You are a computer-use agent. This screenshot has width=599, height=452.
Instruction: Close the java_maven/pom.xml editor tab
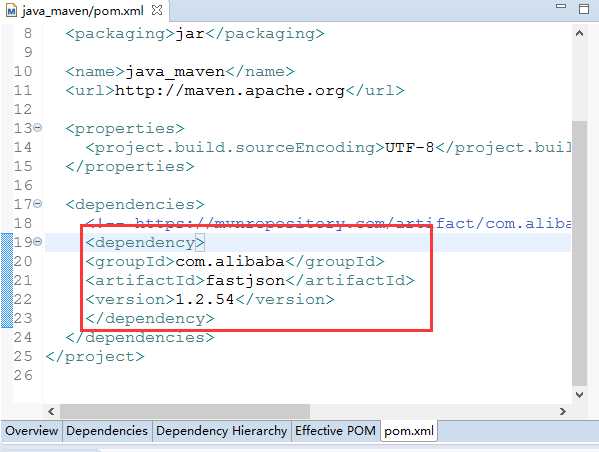click(x=157, y=10)
